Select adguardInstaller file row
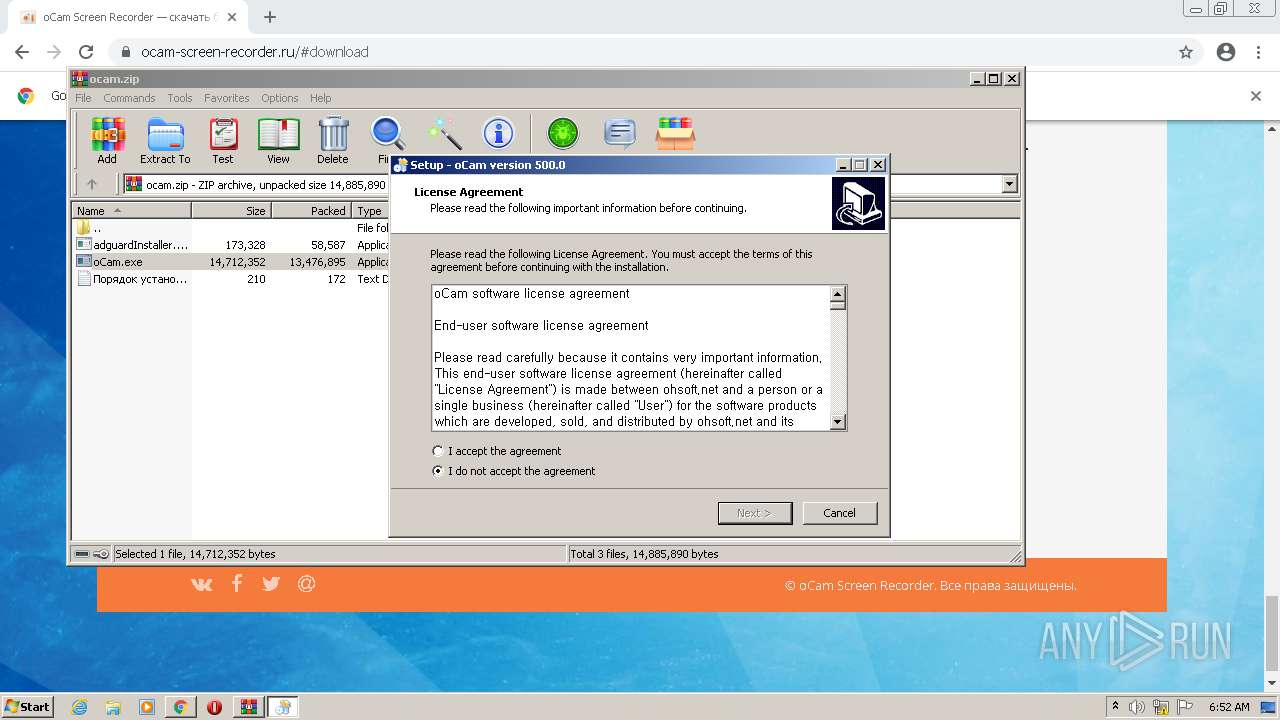 [x=232, y=244]
